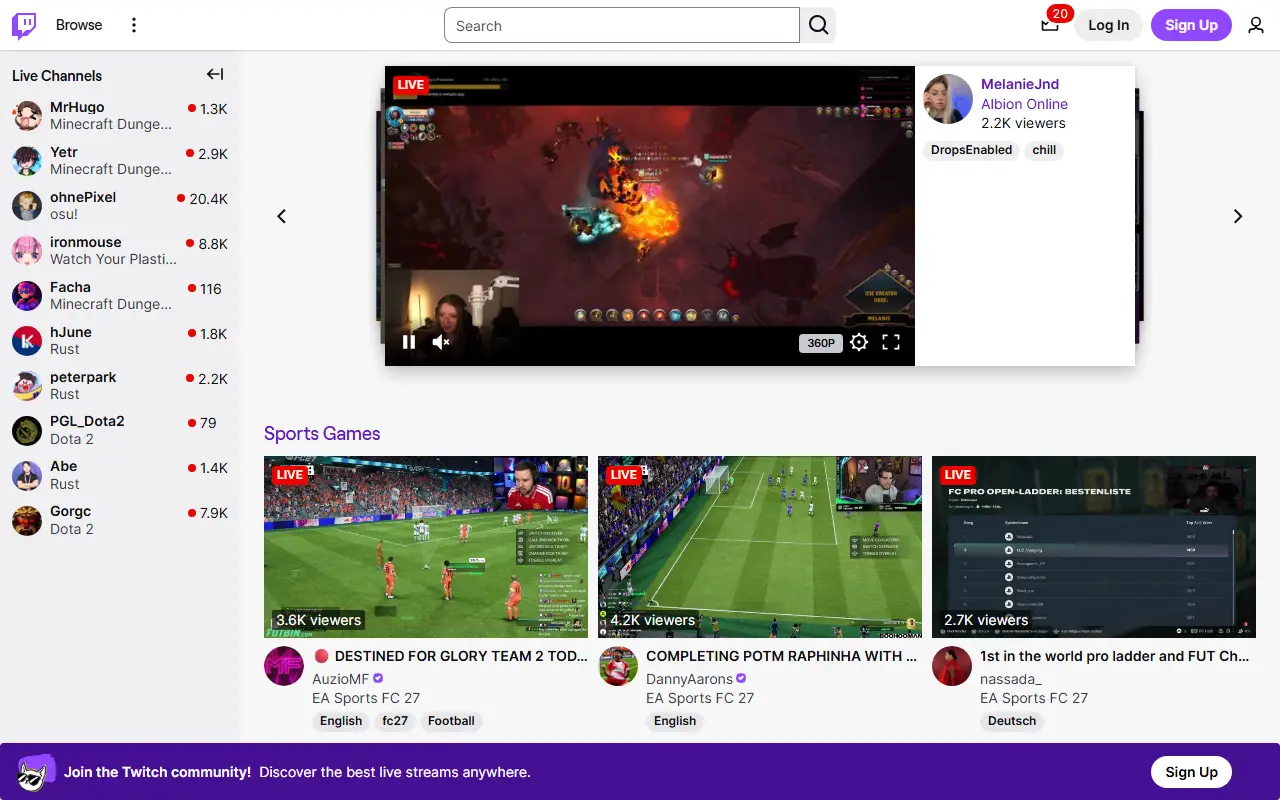
Task: Open the DannyAarons stream thumbnail
Action: click(x=760, y=547)
